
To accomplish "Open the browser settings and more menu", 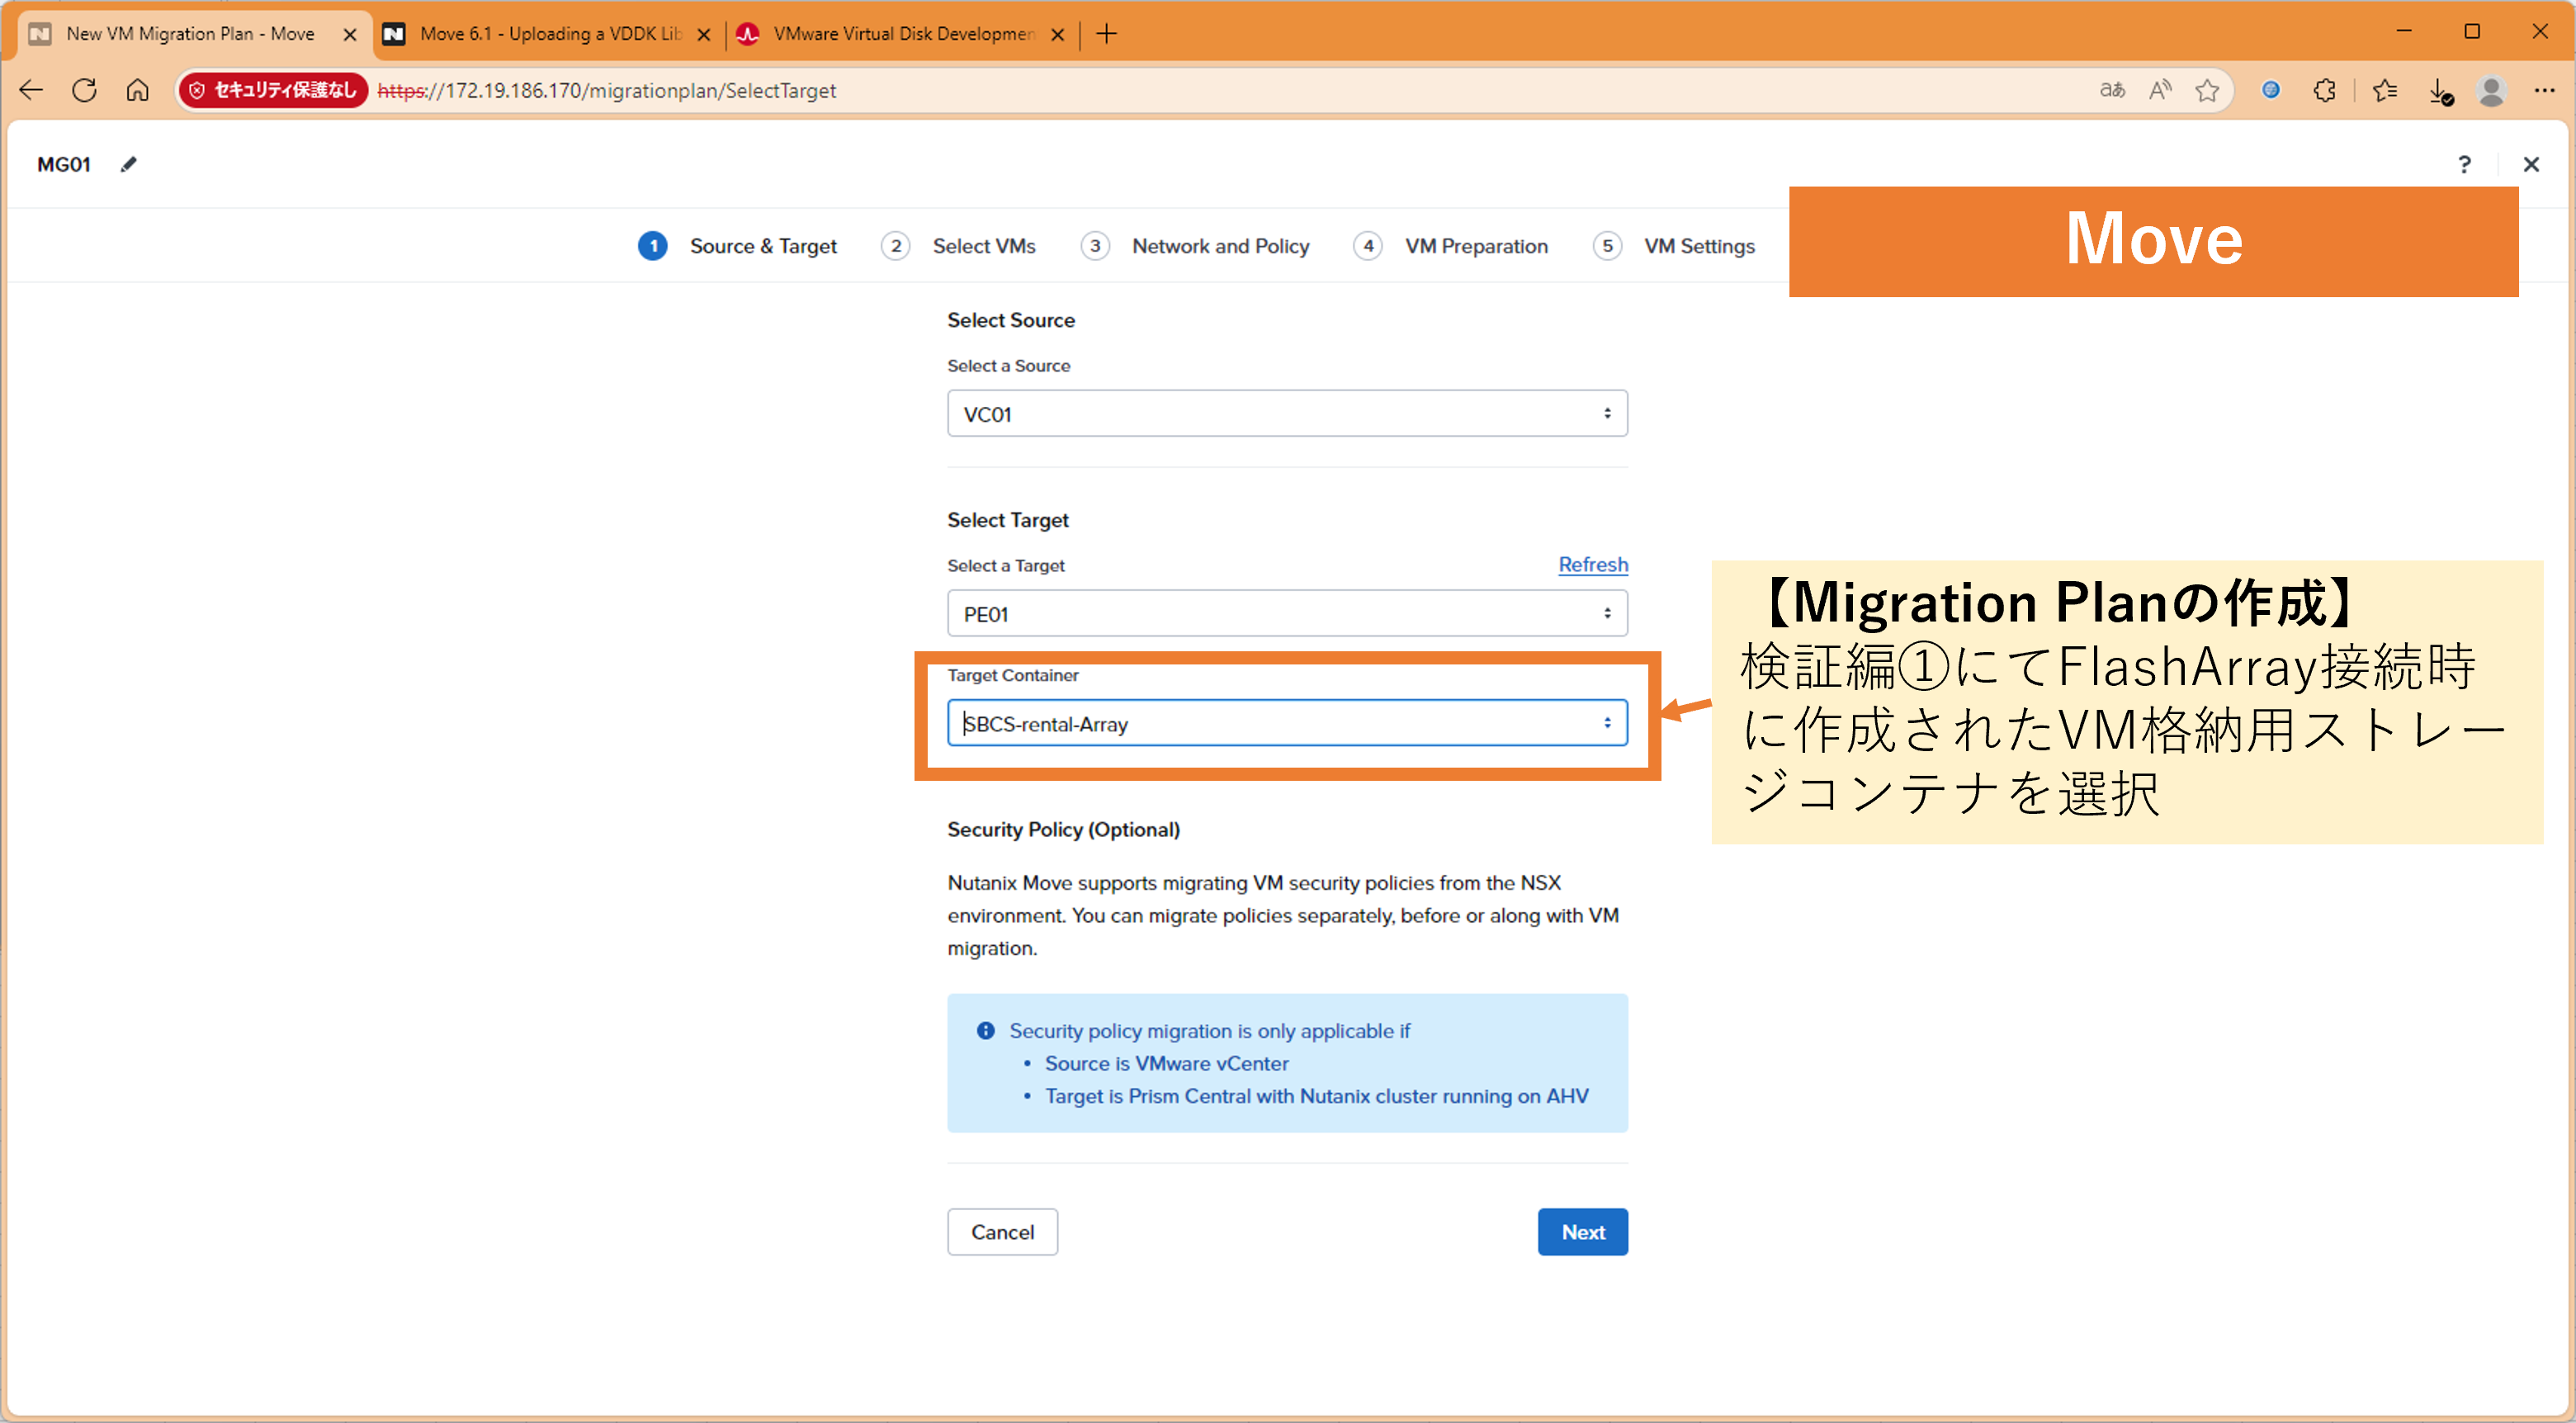I will (x=2544, y=90).
